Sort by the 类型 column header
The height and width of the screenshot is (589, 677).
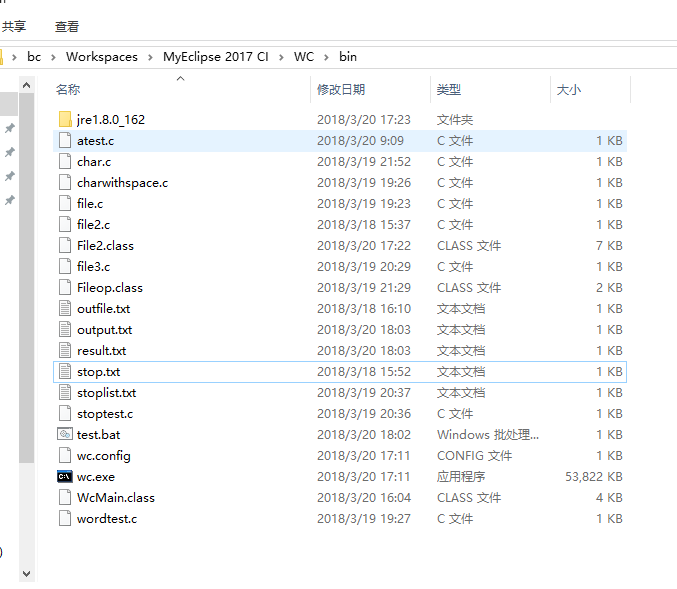pyautogui.click(x=449, y=90)
